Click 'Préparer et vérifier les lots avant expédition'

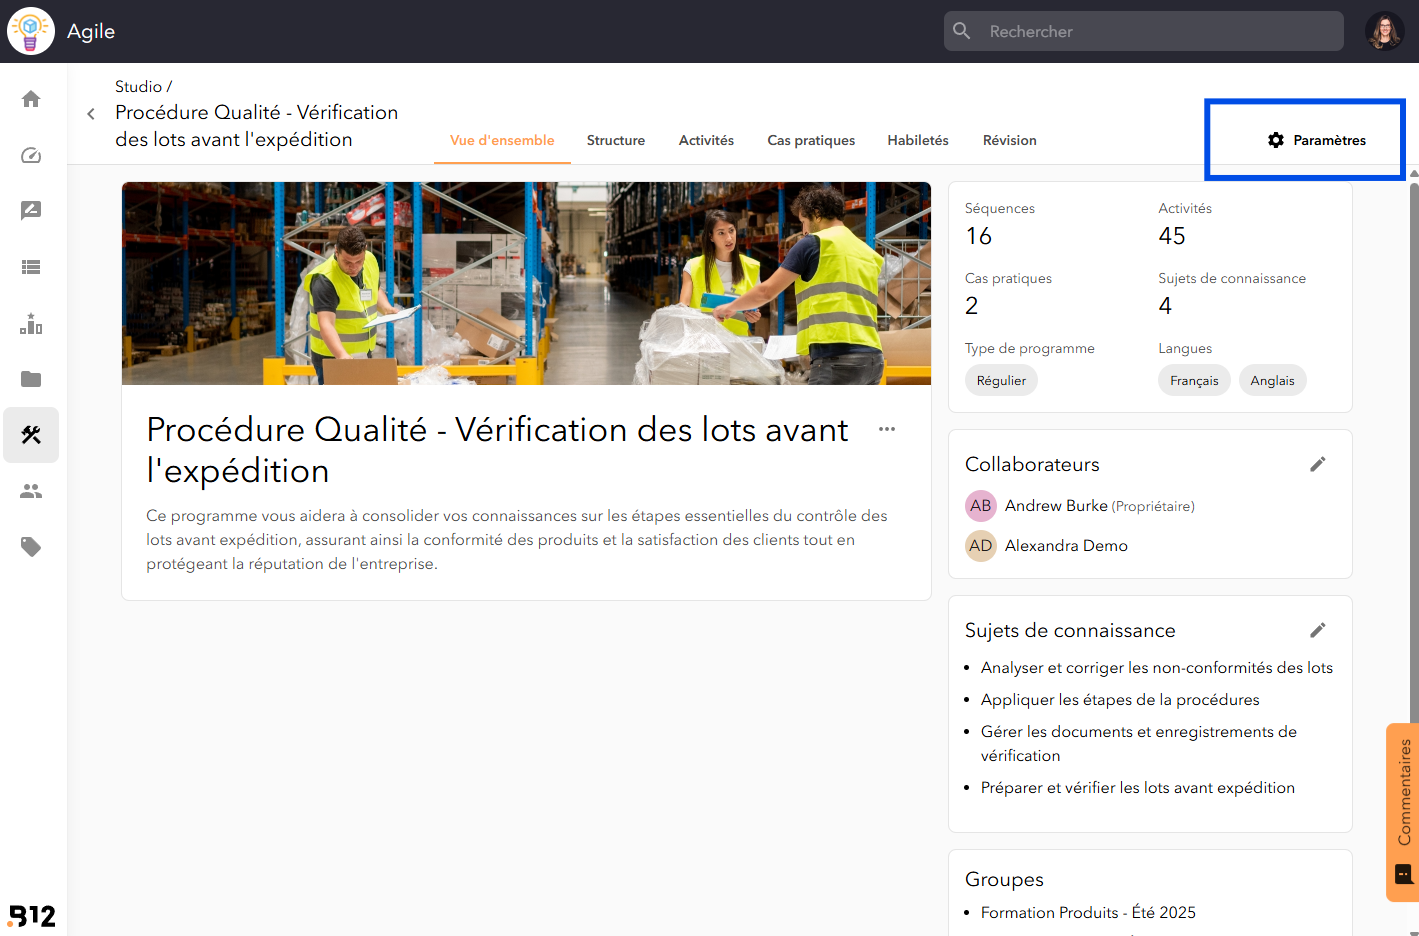pyautogui.click(x=1138, y=788)
